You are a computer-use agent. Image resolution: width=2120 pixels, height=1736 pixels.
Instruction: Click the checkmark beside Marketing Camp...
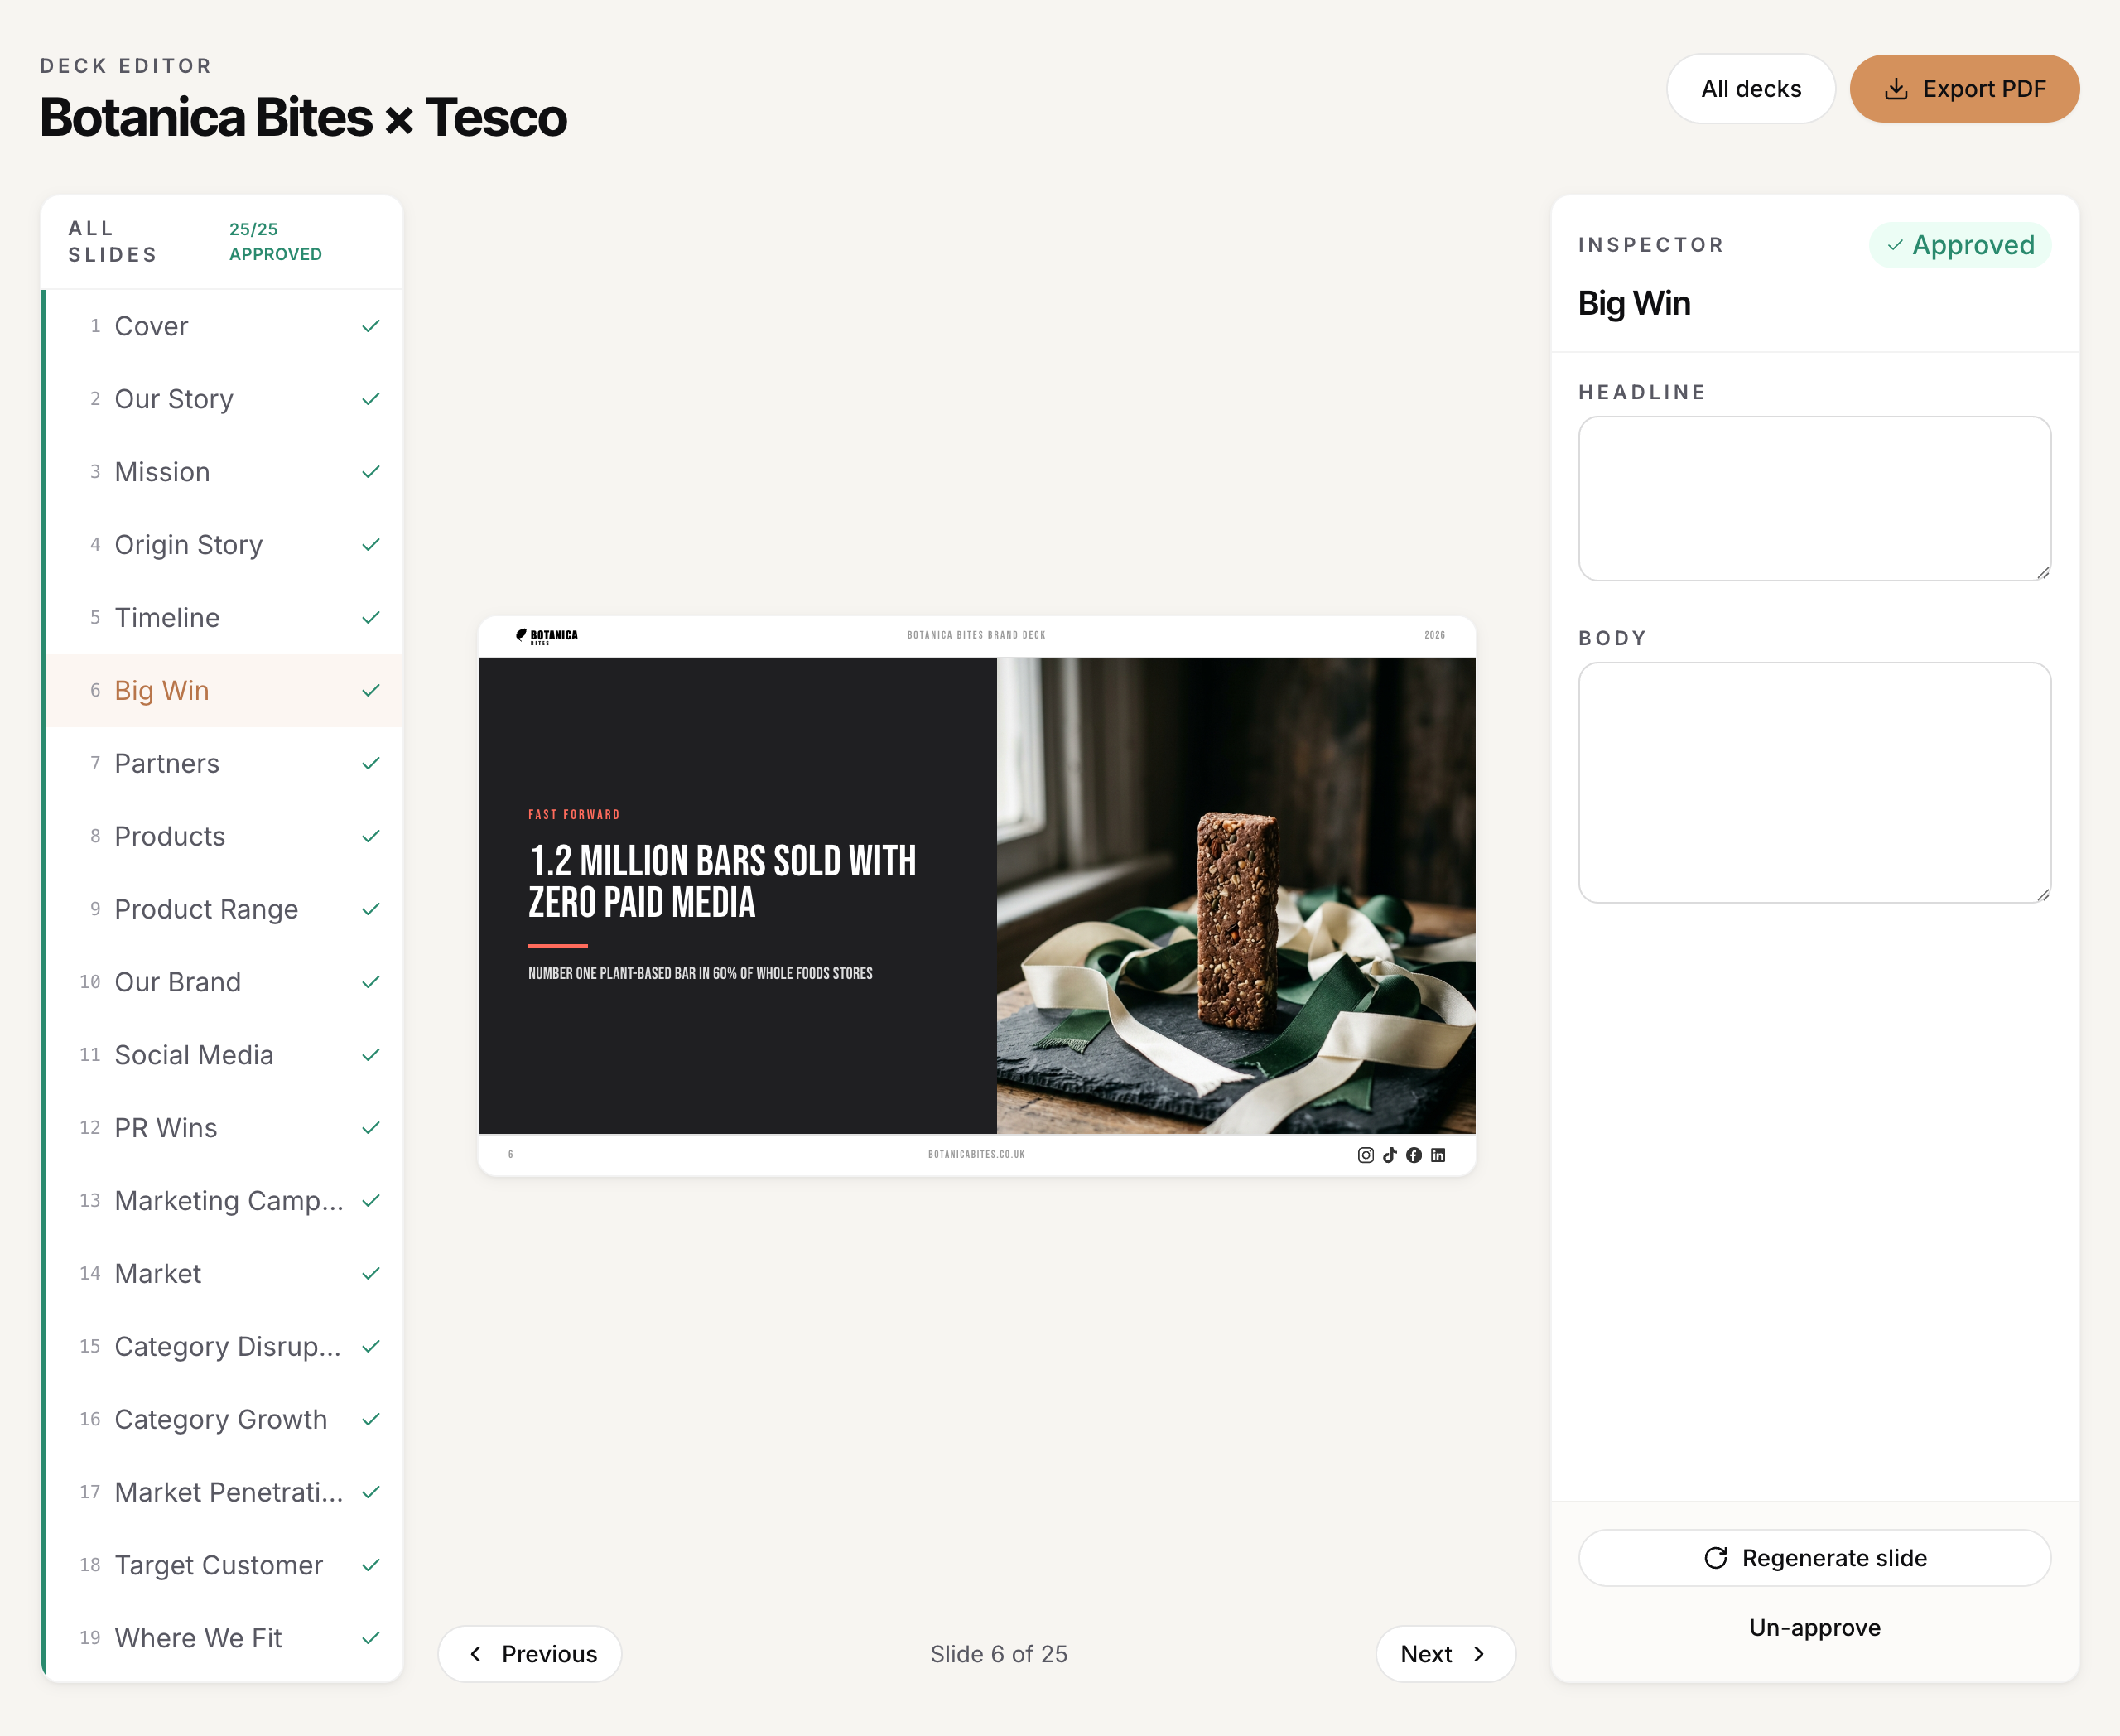371,1201
